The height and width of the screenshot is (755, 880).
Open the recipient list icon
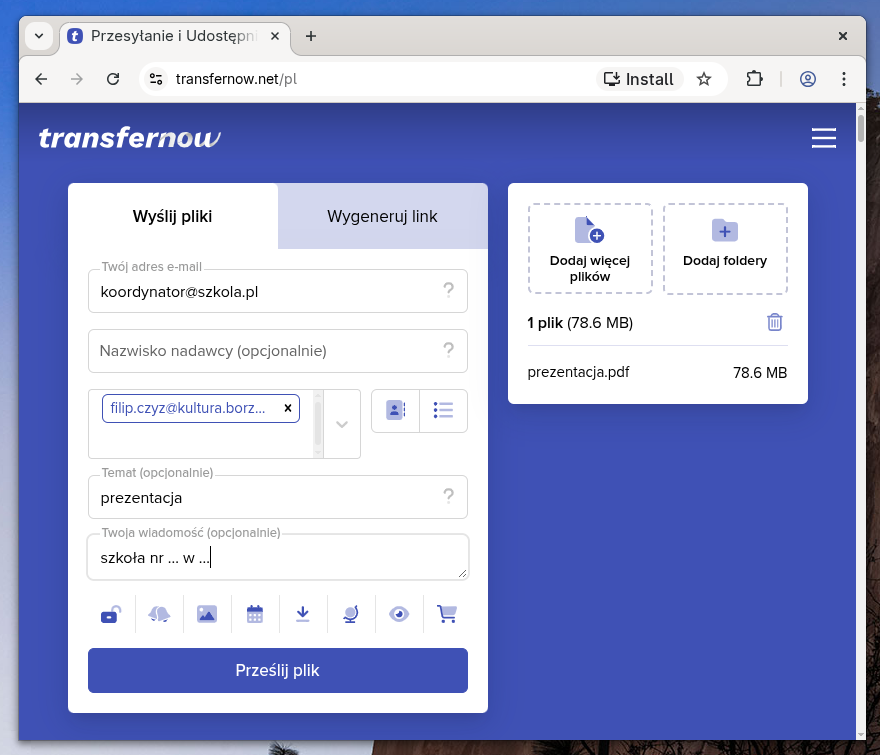(x=443, y=410)
